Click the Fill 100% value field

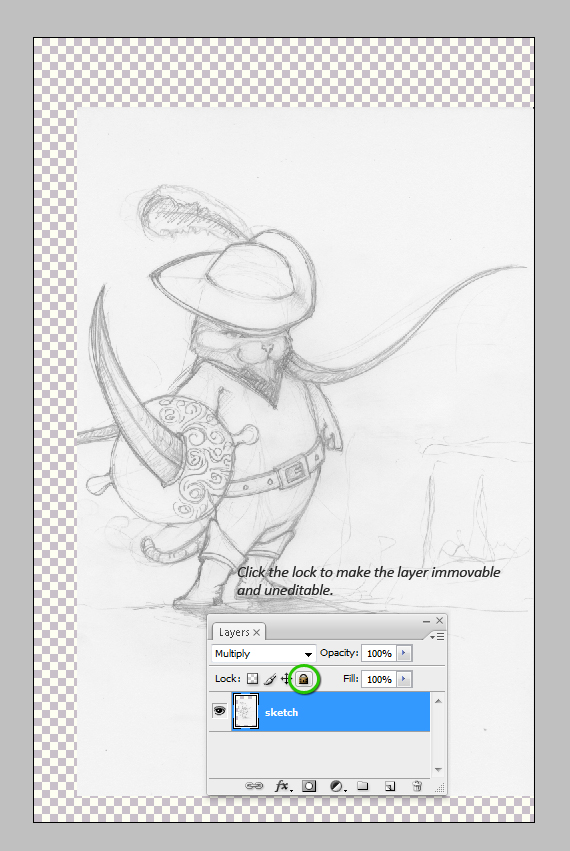379,679
